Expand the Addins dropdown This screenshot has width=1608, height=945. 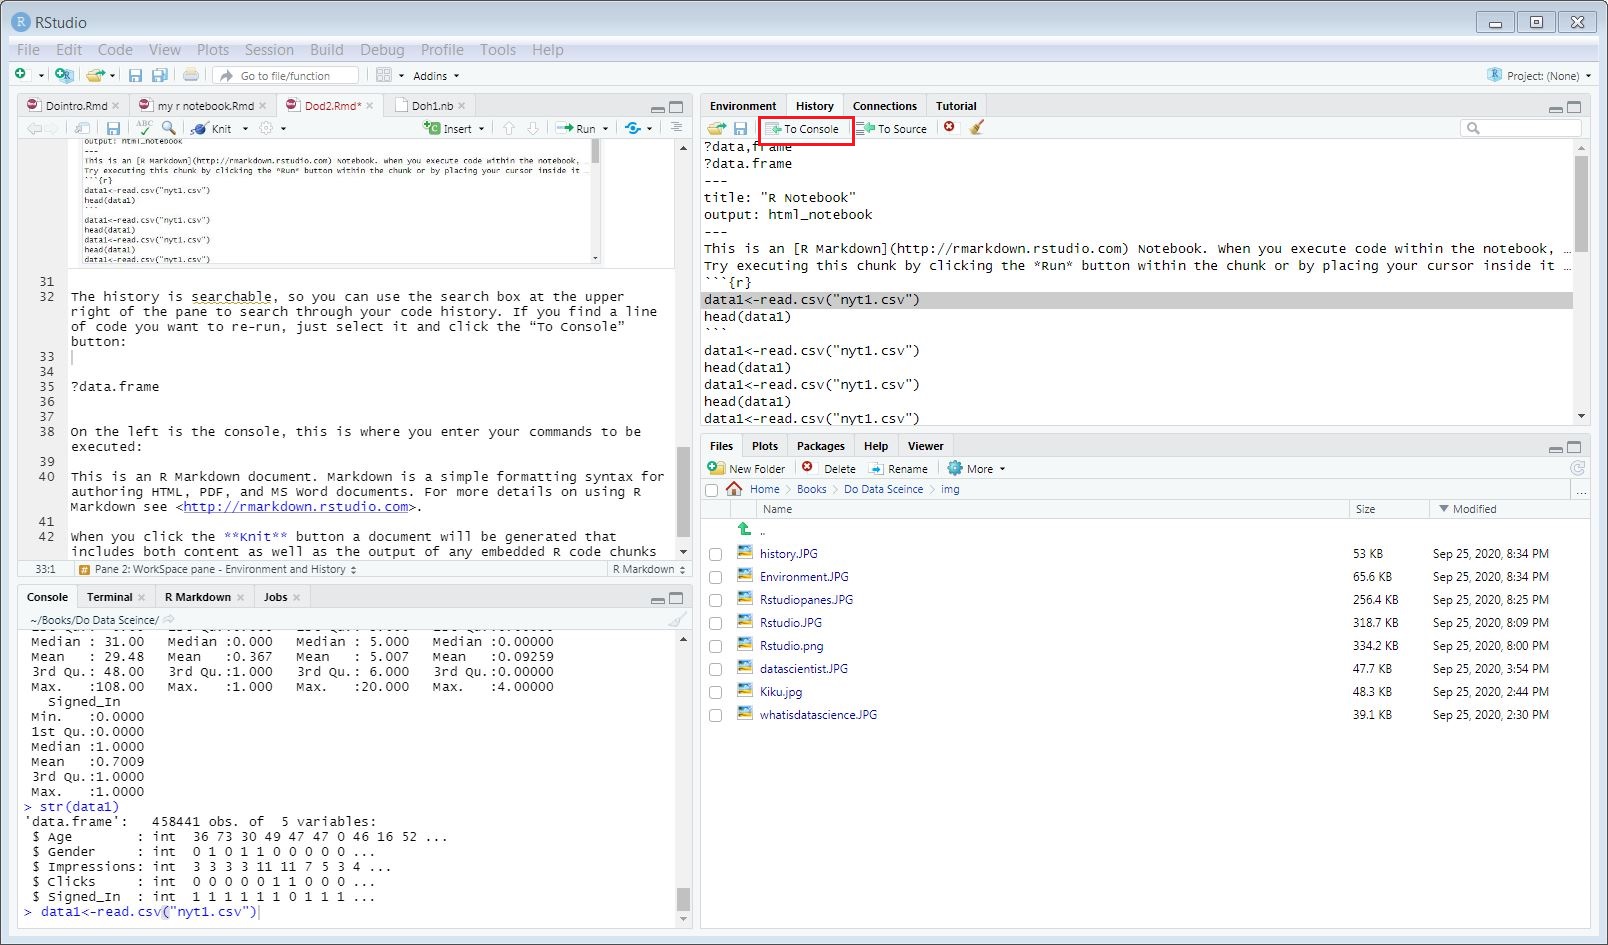tap(436, 76)
